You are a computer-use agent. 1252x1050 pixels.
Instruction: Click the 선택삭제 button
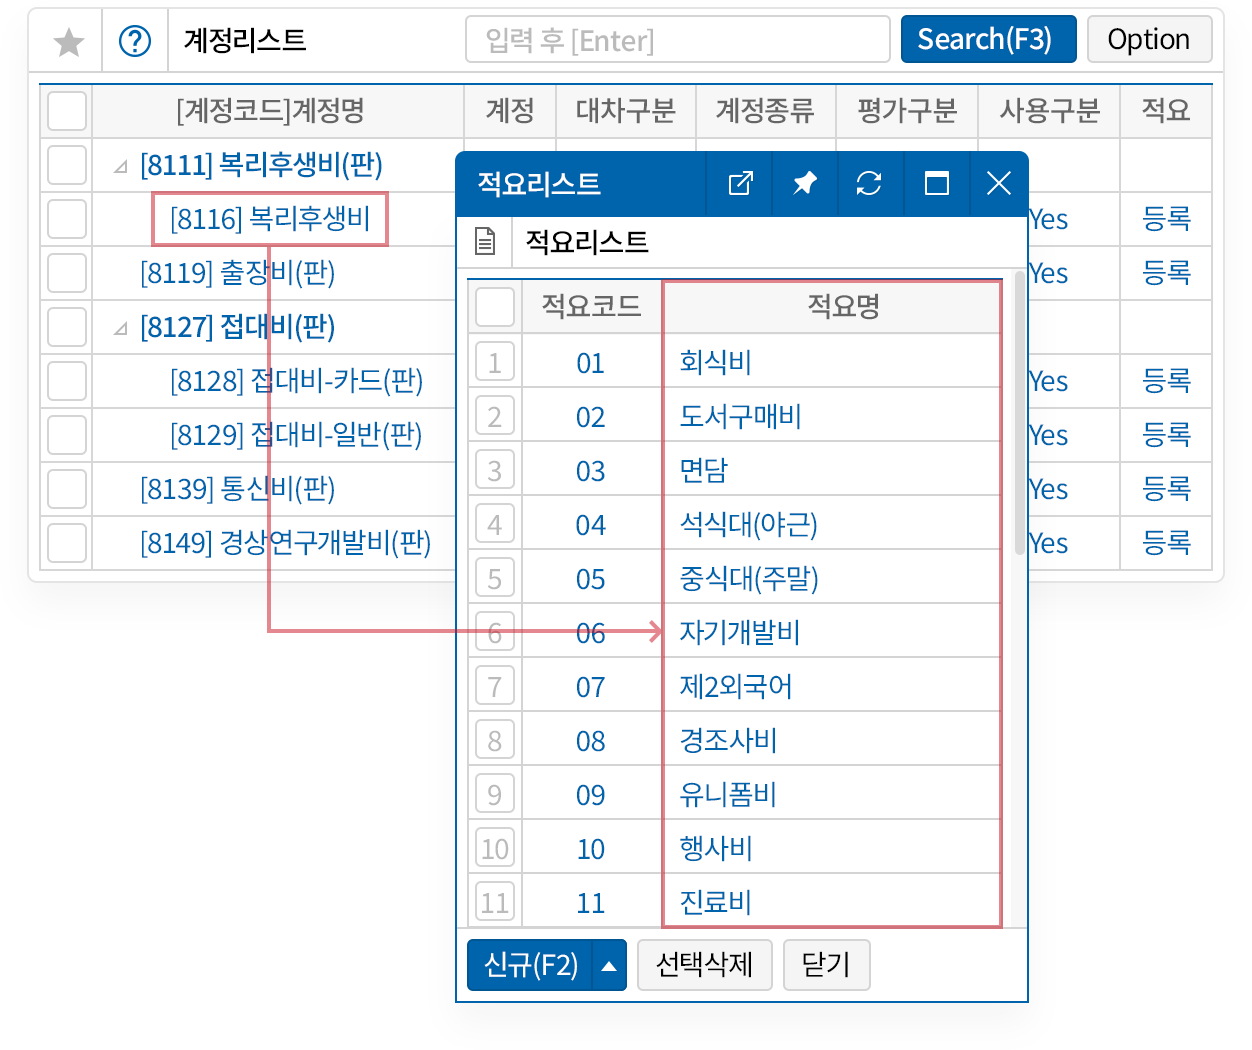tap(705, 965)
